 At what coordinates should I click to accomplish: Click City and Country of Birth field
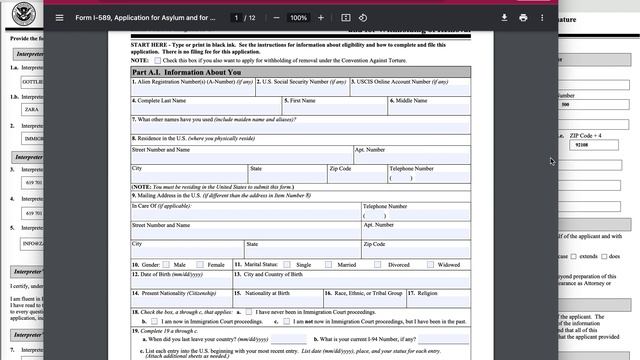[352, 282]
